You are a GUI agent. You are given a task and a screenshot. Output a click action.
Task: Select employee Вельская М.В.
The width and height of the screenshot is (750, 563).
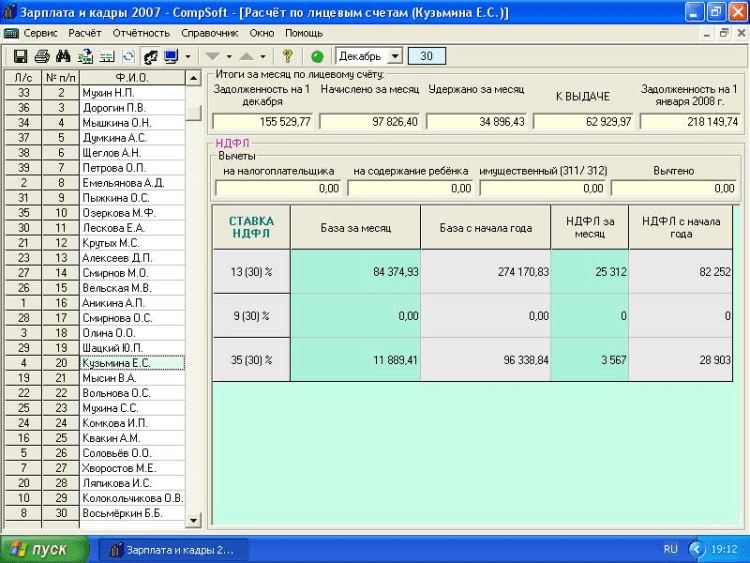132,288
